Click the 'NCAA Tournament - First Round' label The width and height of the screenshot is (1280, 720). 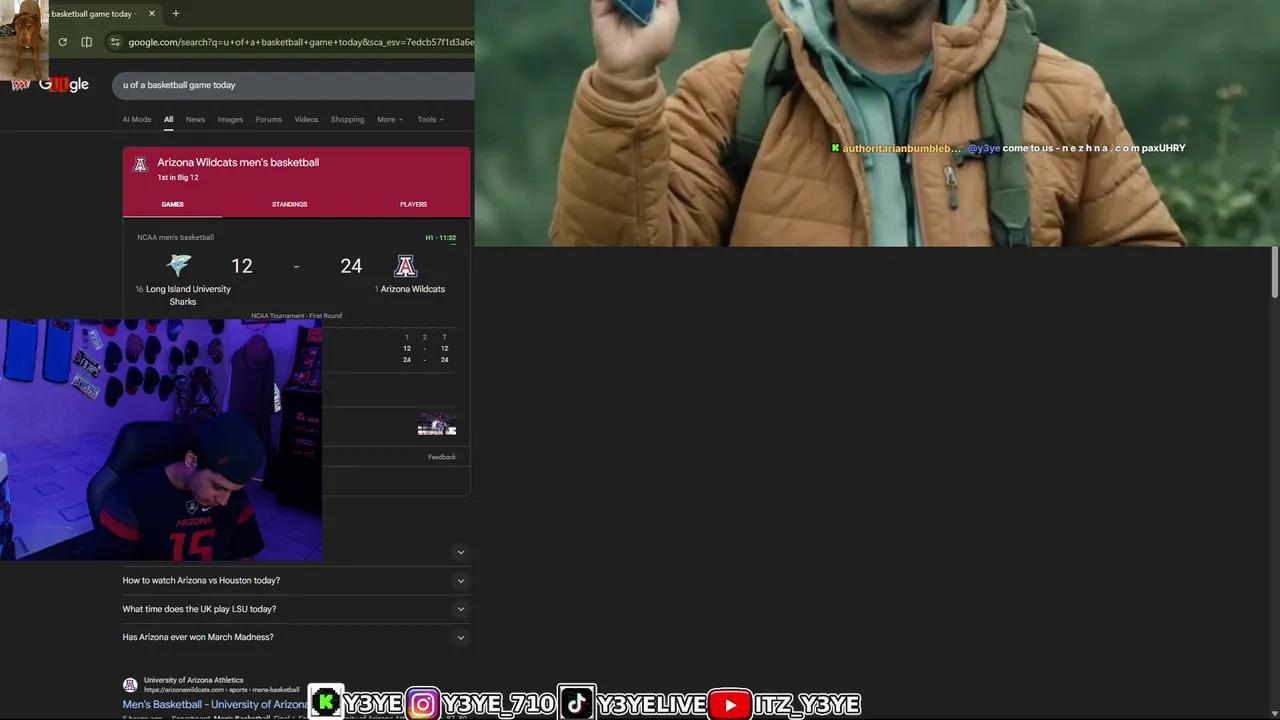[x=296, y=316]
